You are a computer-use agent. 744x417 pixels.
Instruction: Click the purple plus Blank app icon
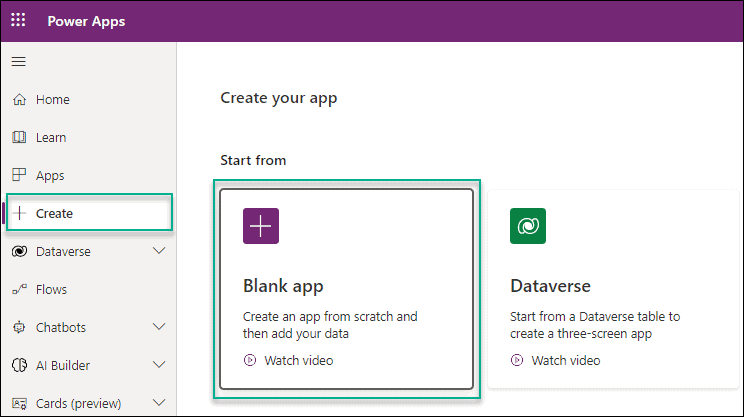[261, 226]
